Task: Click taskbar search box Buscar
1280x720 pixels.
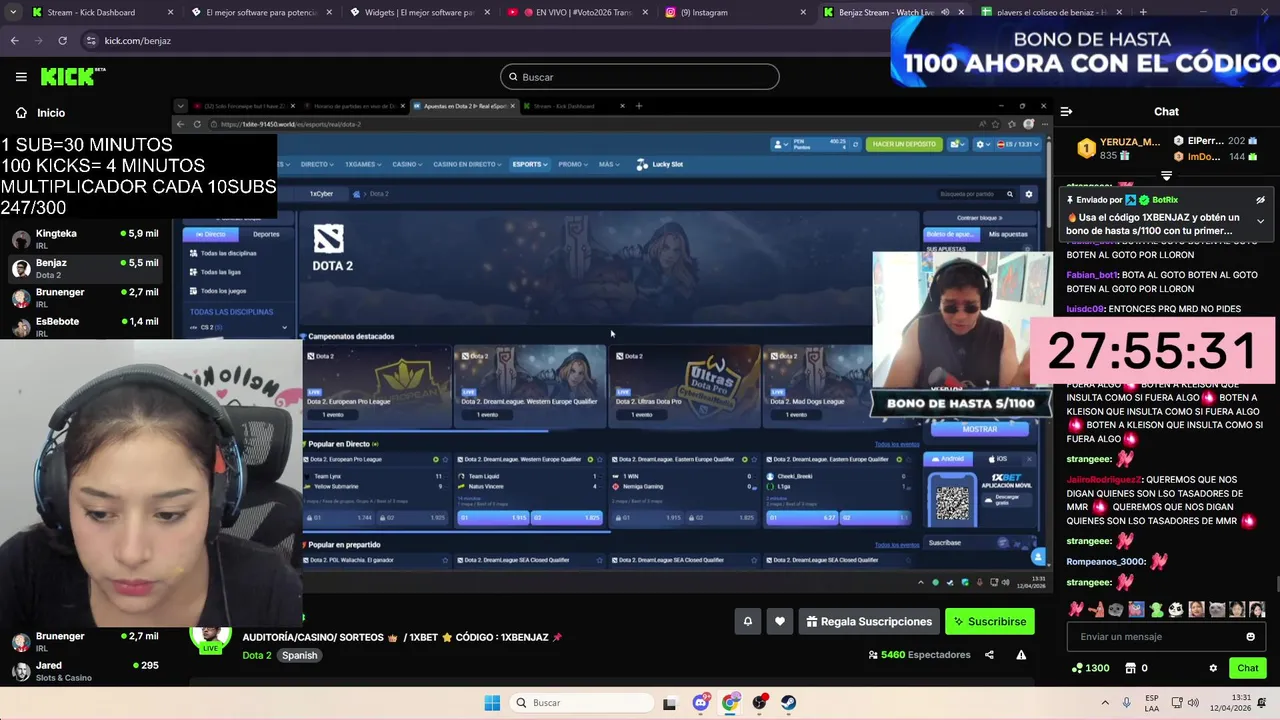Action: click(580, 703)
